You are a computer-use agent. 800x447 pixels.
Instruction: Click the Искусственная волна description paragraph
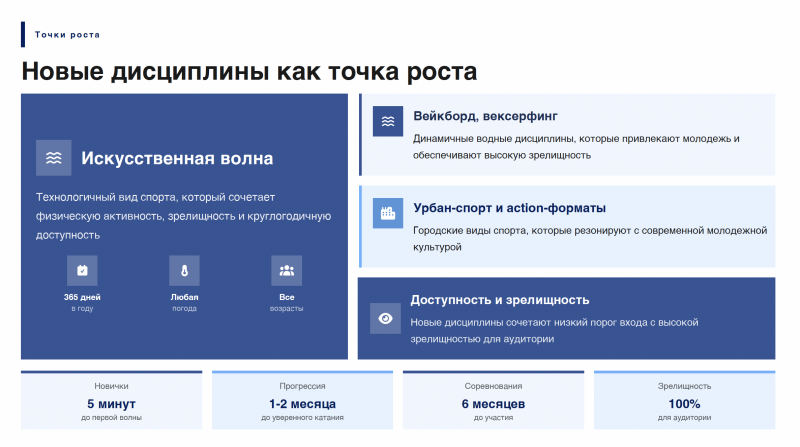(x=183, y=216)
